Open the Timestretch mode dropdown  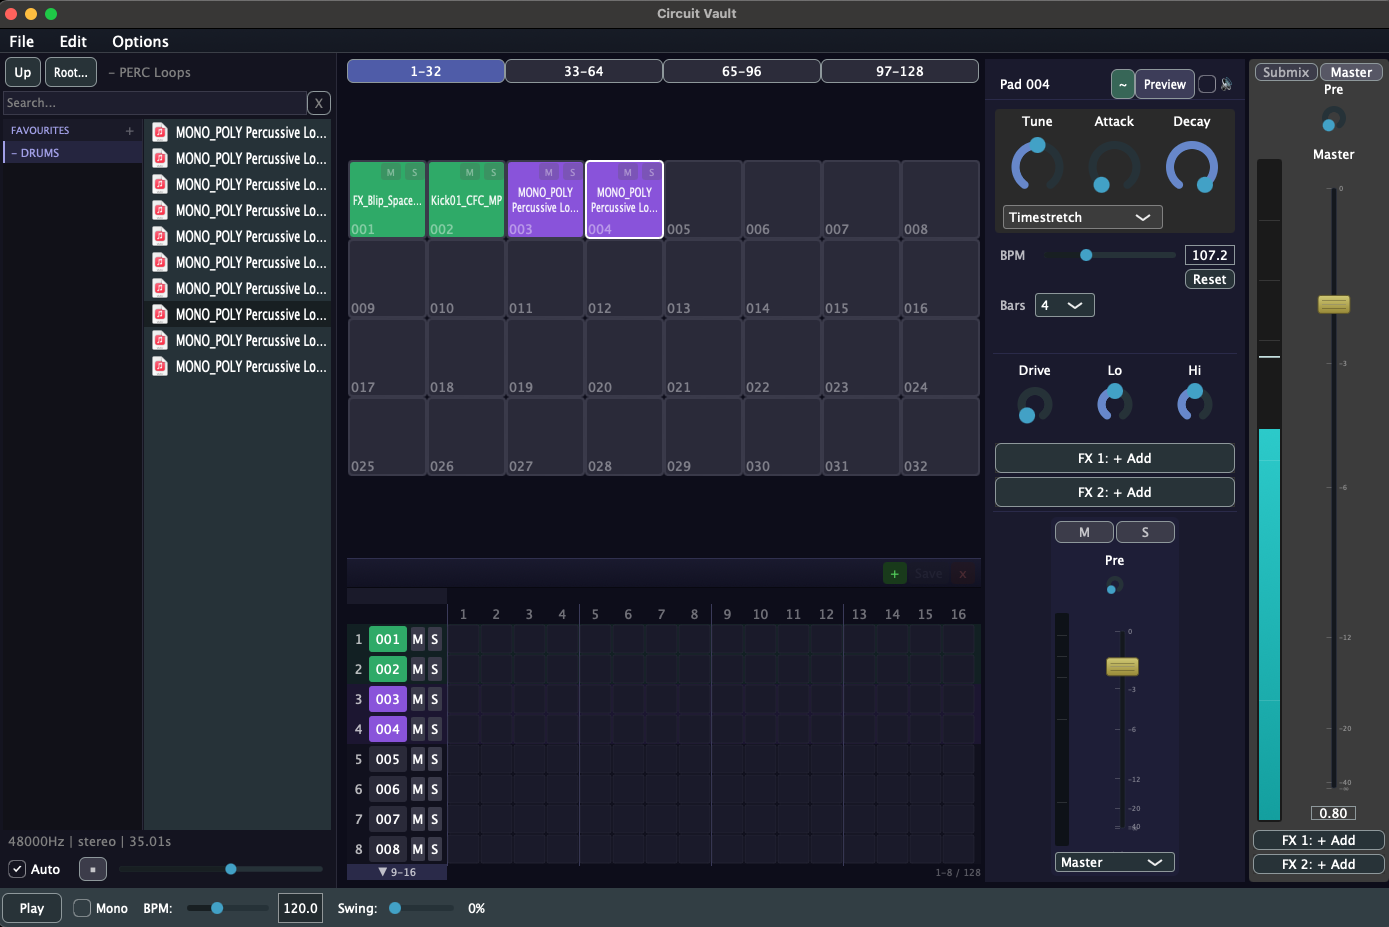1082,217
